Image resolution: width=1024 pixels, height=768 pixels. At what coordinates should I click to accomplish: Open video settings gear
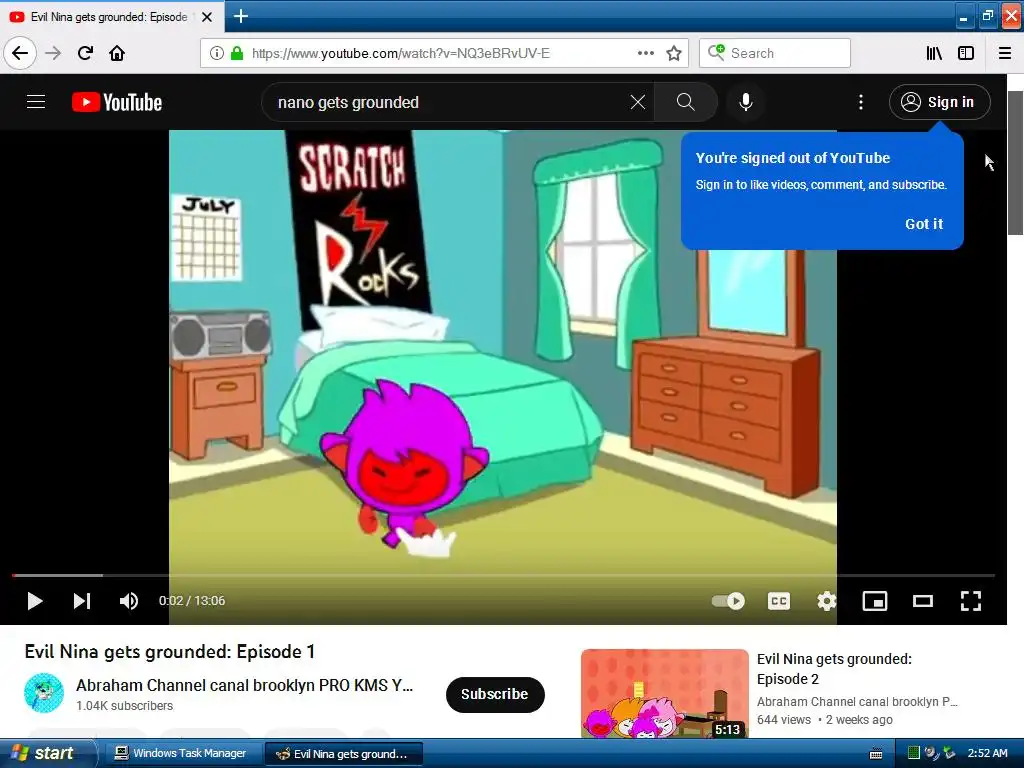tap(827, 601)
